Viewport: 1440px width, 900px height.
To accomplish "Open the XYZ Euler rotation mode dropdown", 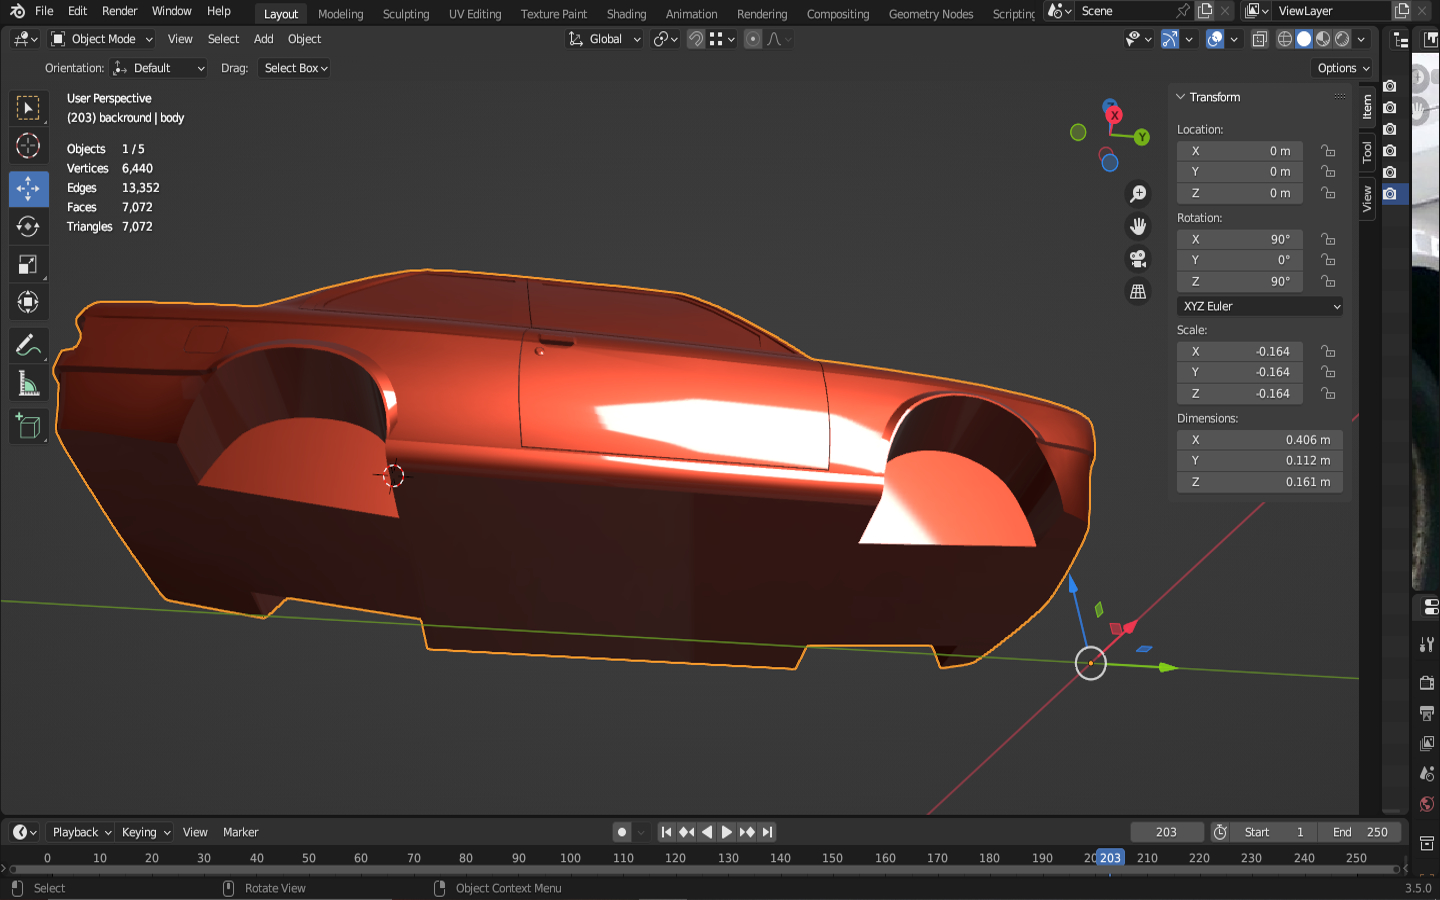I will coord(1260,306).
